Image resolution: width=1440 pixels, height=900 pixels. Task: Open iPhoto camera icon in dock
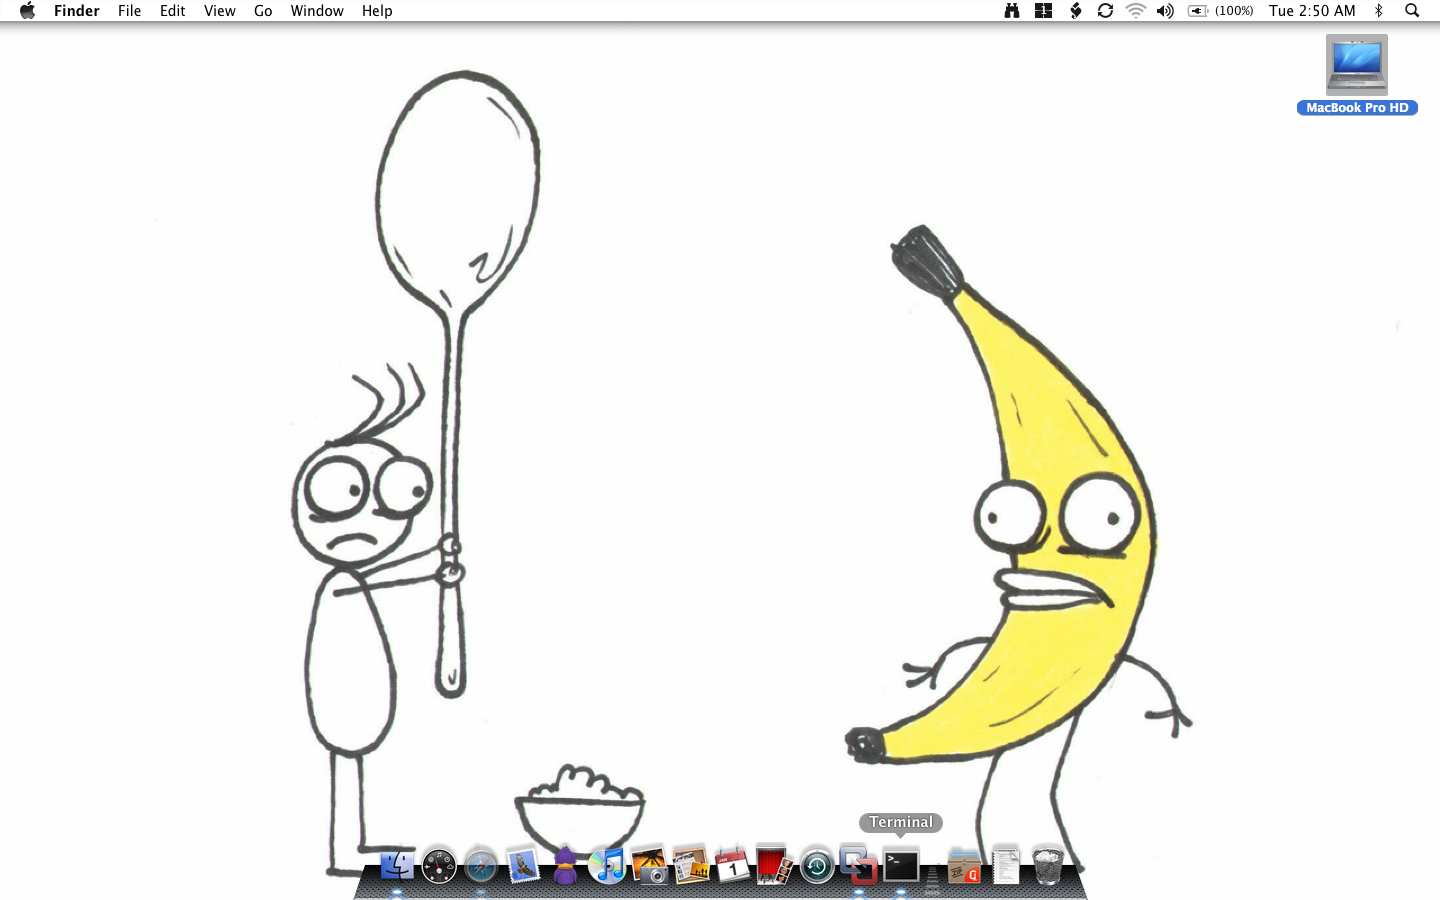(x=649, y=866)
